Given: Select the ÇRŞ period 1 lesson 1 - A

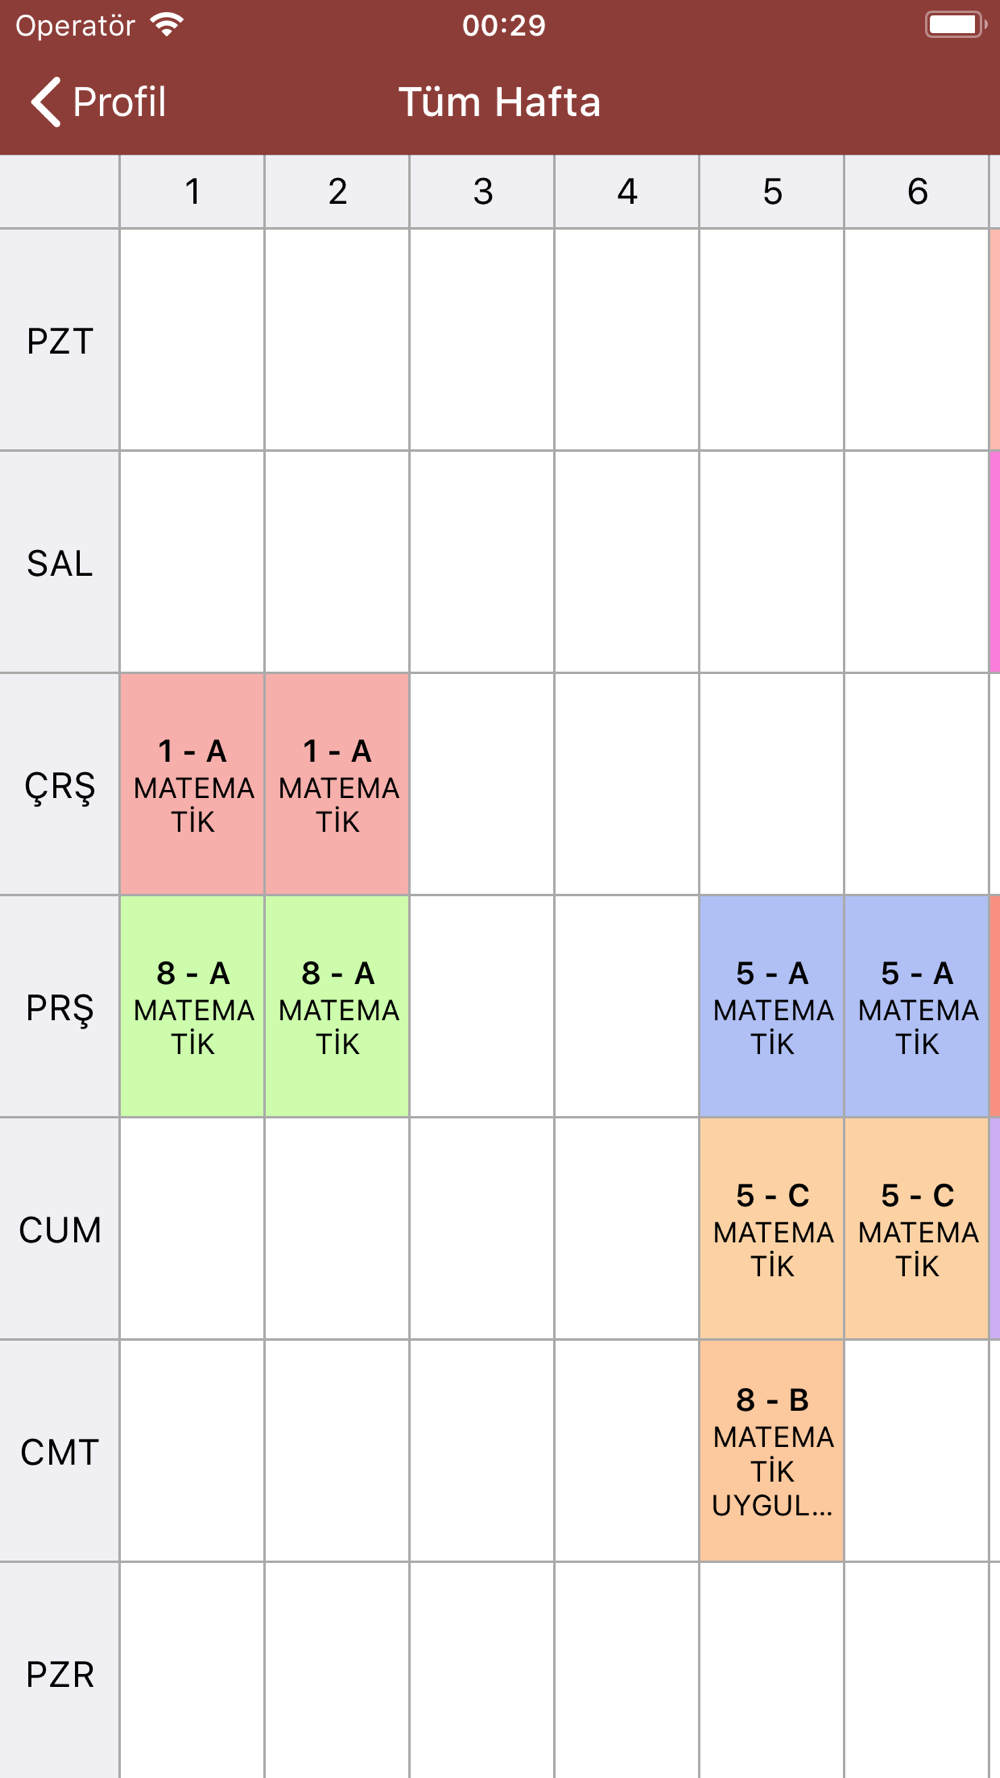Looking at the screenshot, I should point(192,784).
